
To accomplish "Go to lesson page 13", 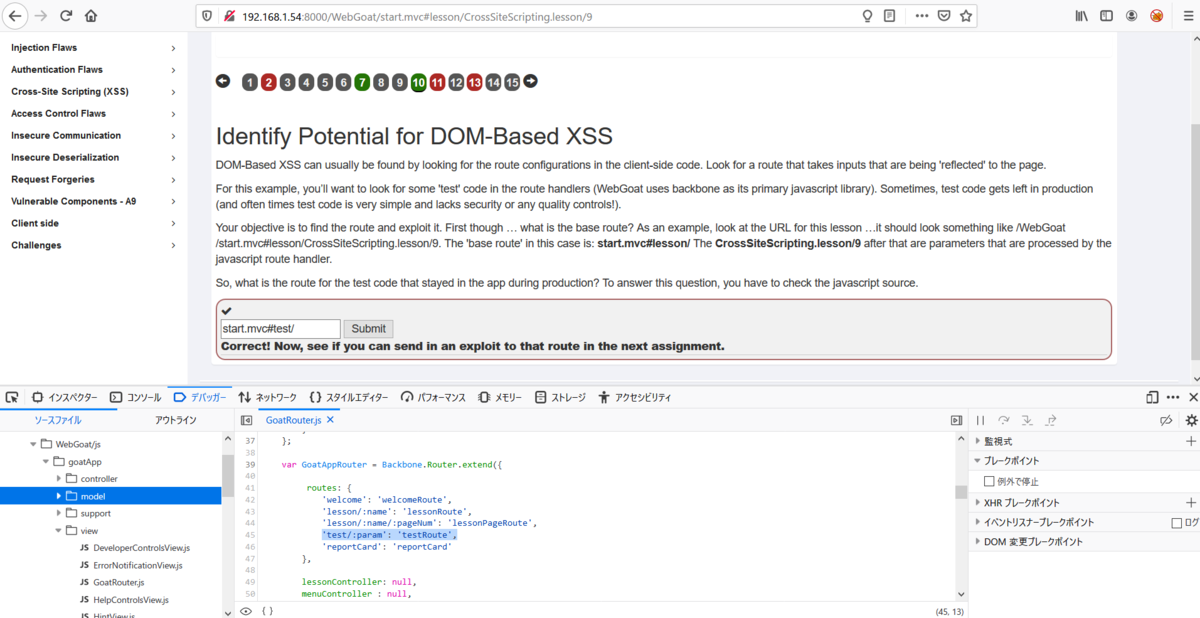I will [474, 82].
